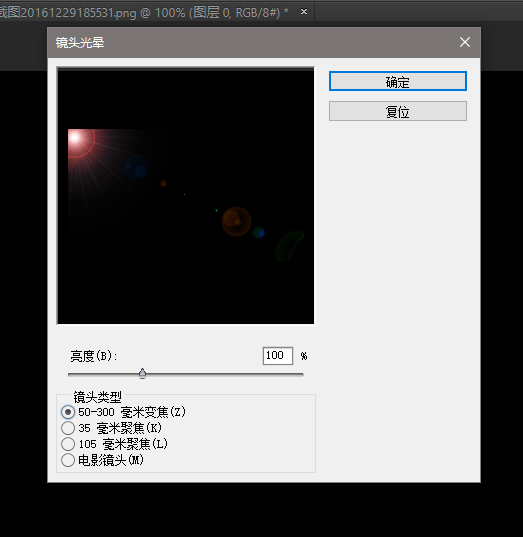Select the 截图20161229185531.png document tab
Screen dimensions: 523x537
click(x=144, y=13)
